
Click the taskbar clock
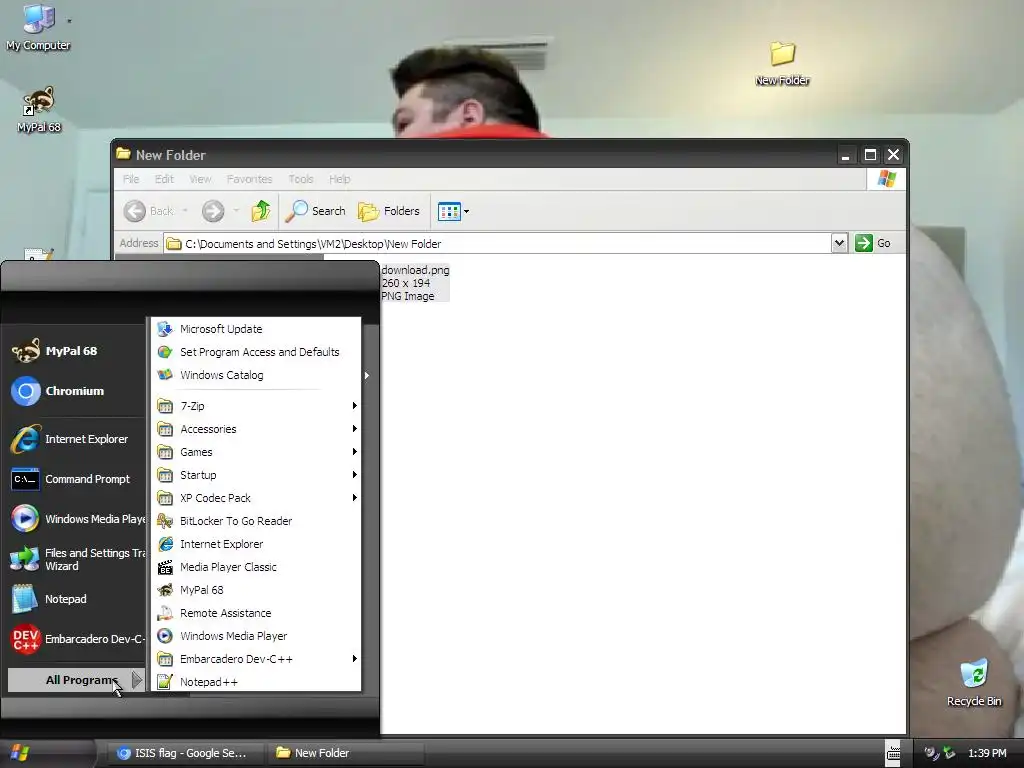987,753
